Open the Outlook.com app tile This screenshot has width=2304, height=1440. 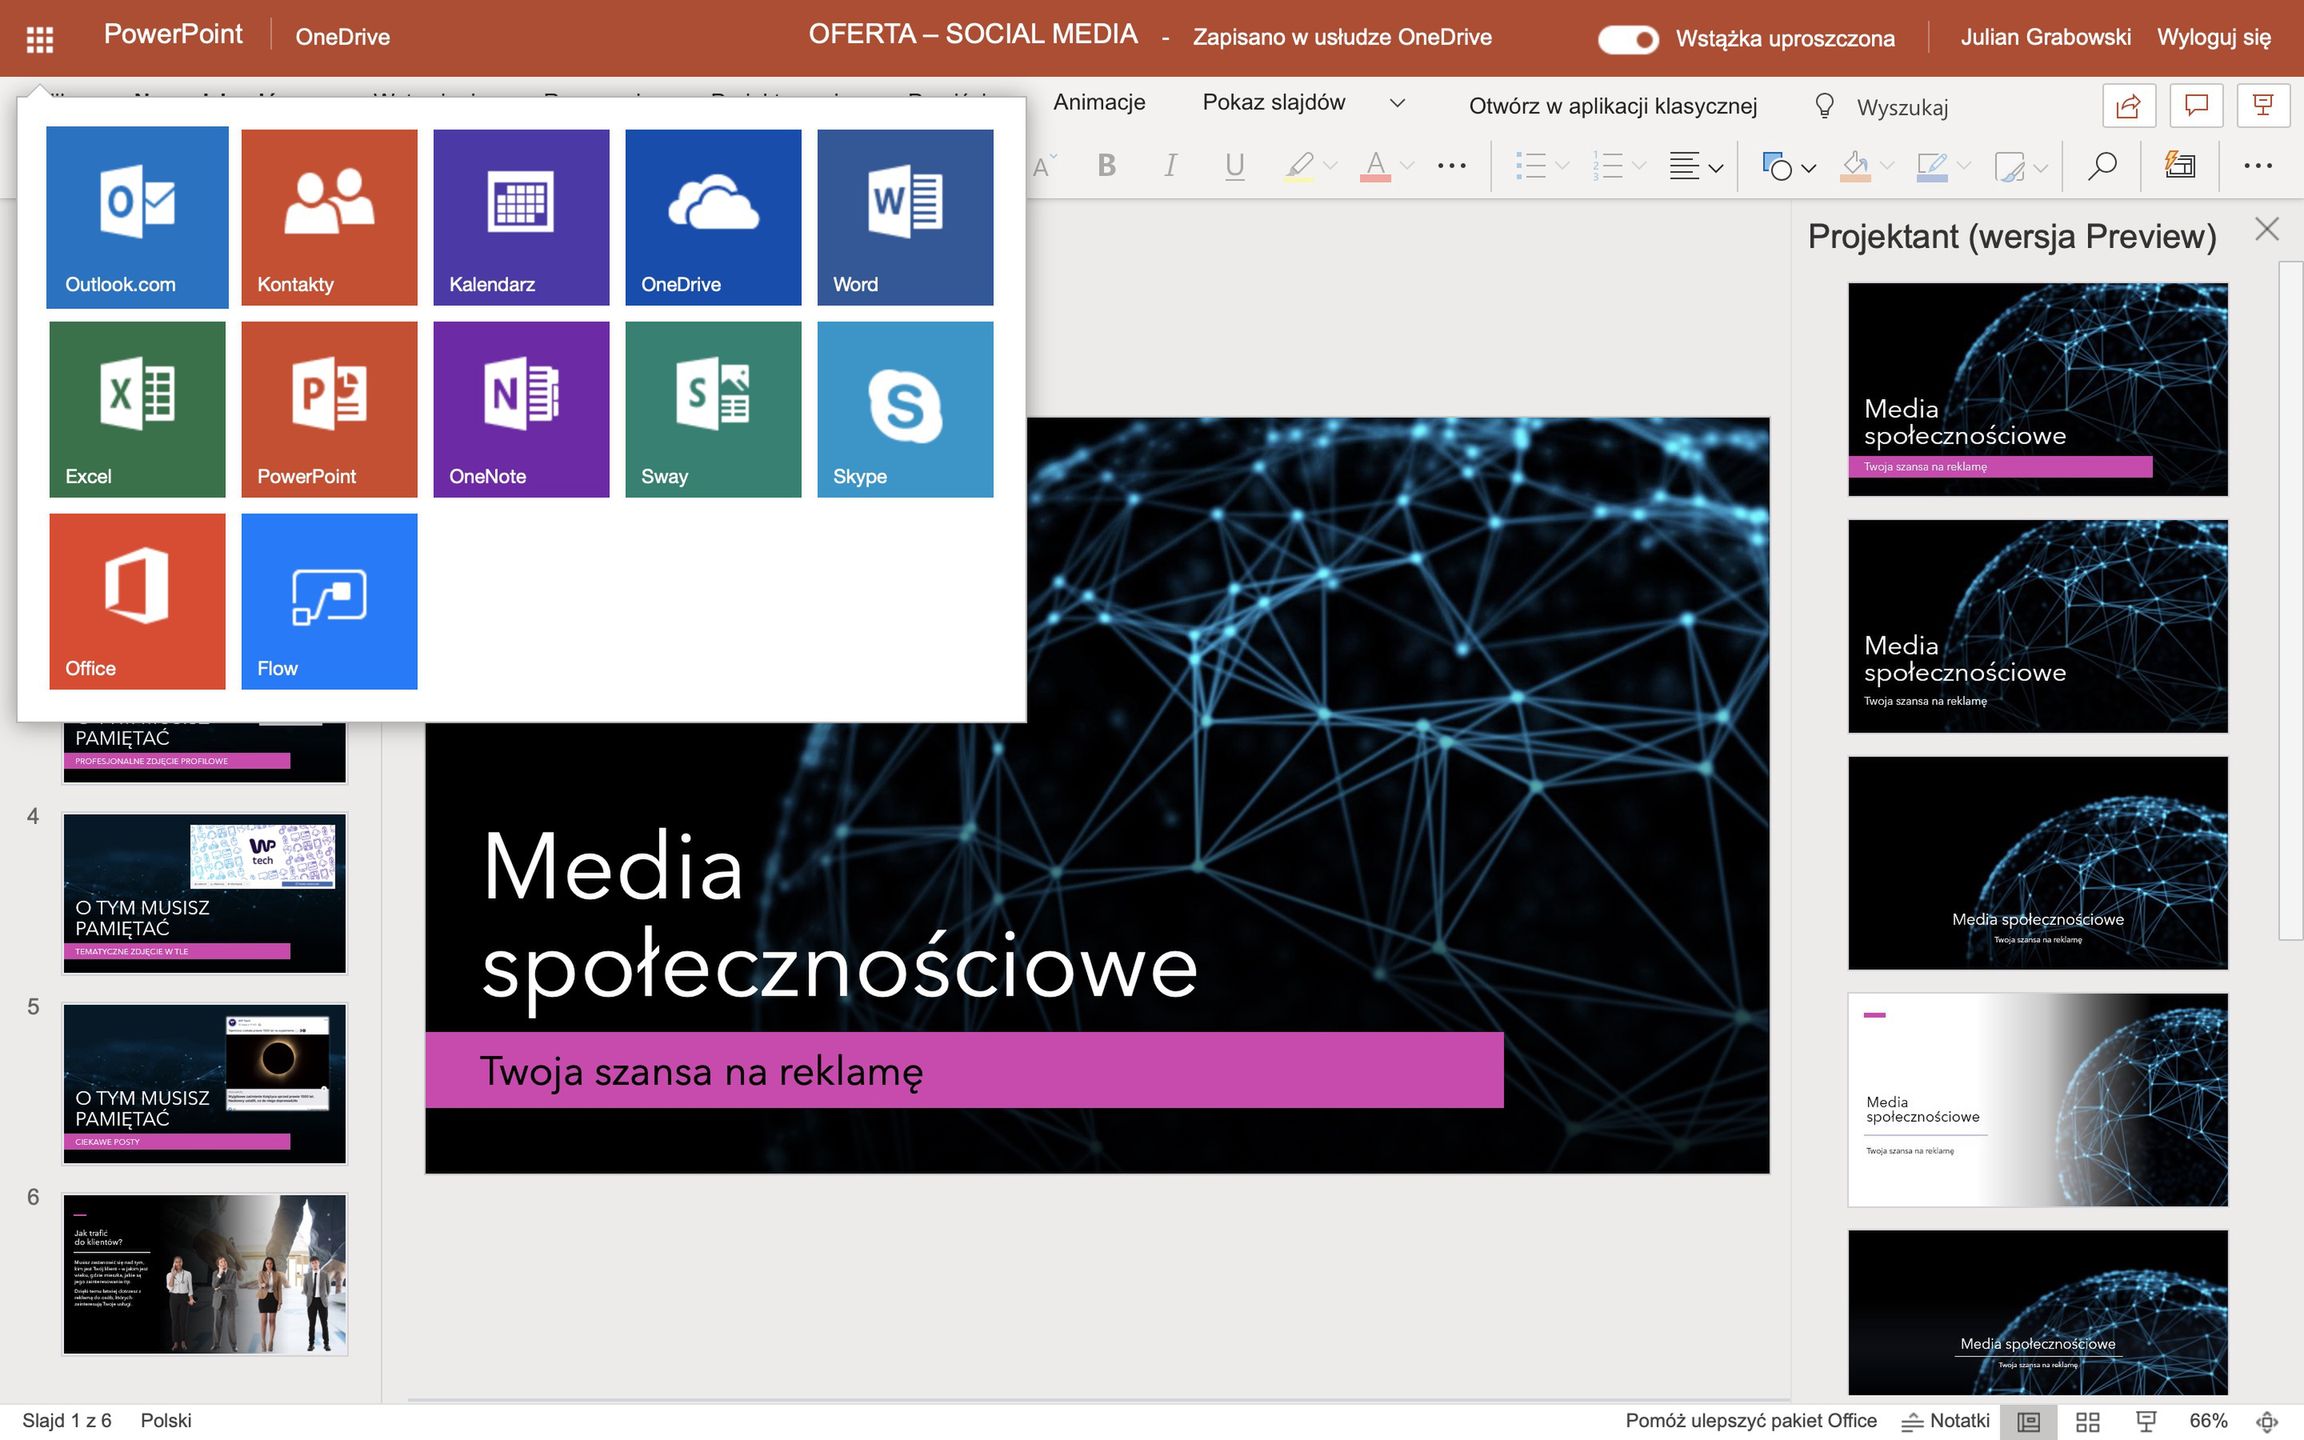tap(137, 217)
